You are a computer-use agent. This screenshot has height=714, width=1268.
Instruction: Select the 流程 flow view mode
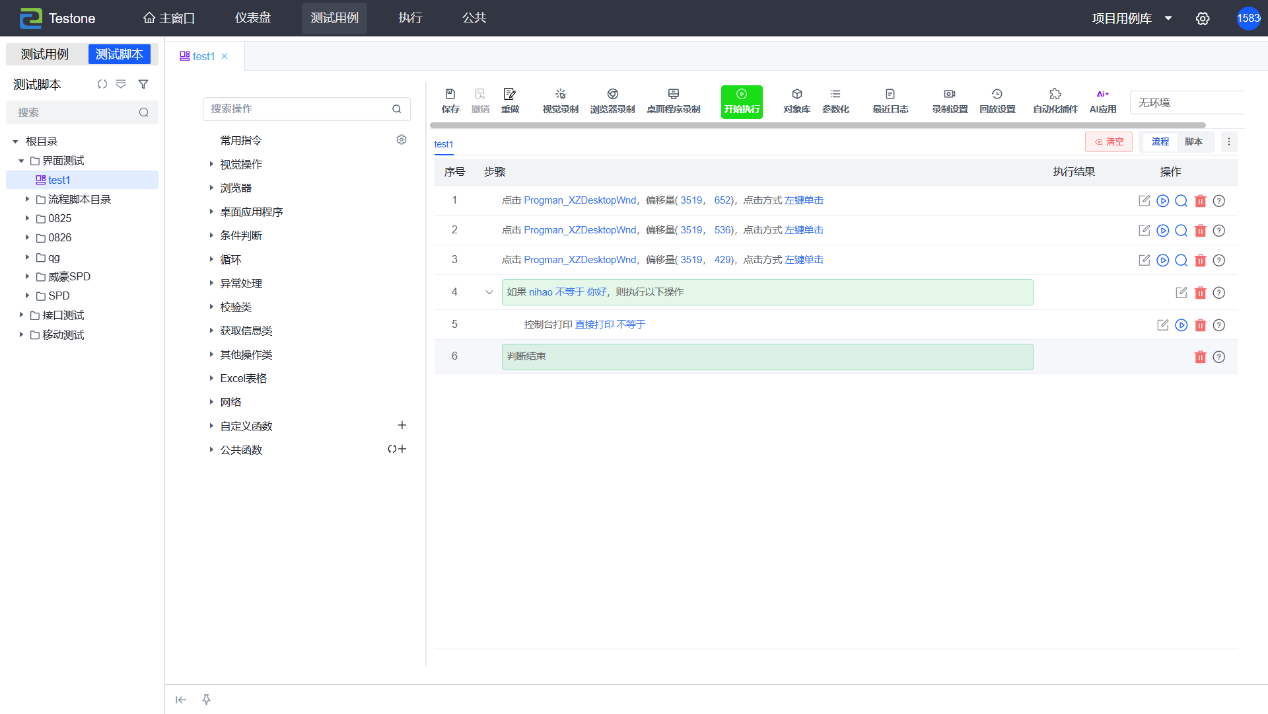pos(1160,142)
